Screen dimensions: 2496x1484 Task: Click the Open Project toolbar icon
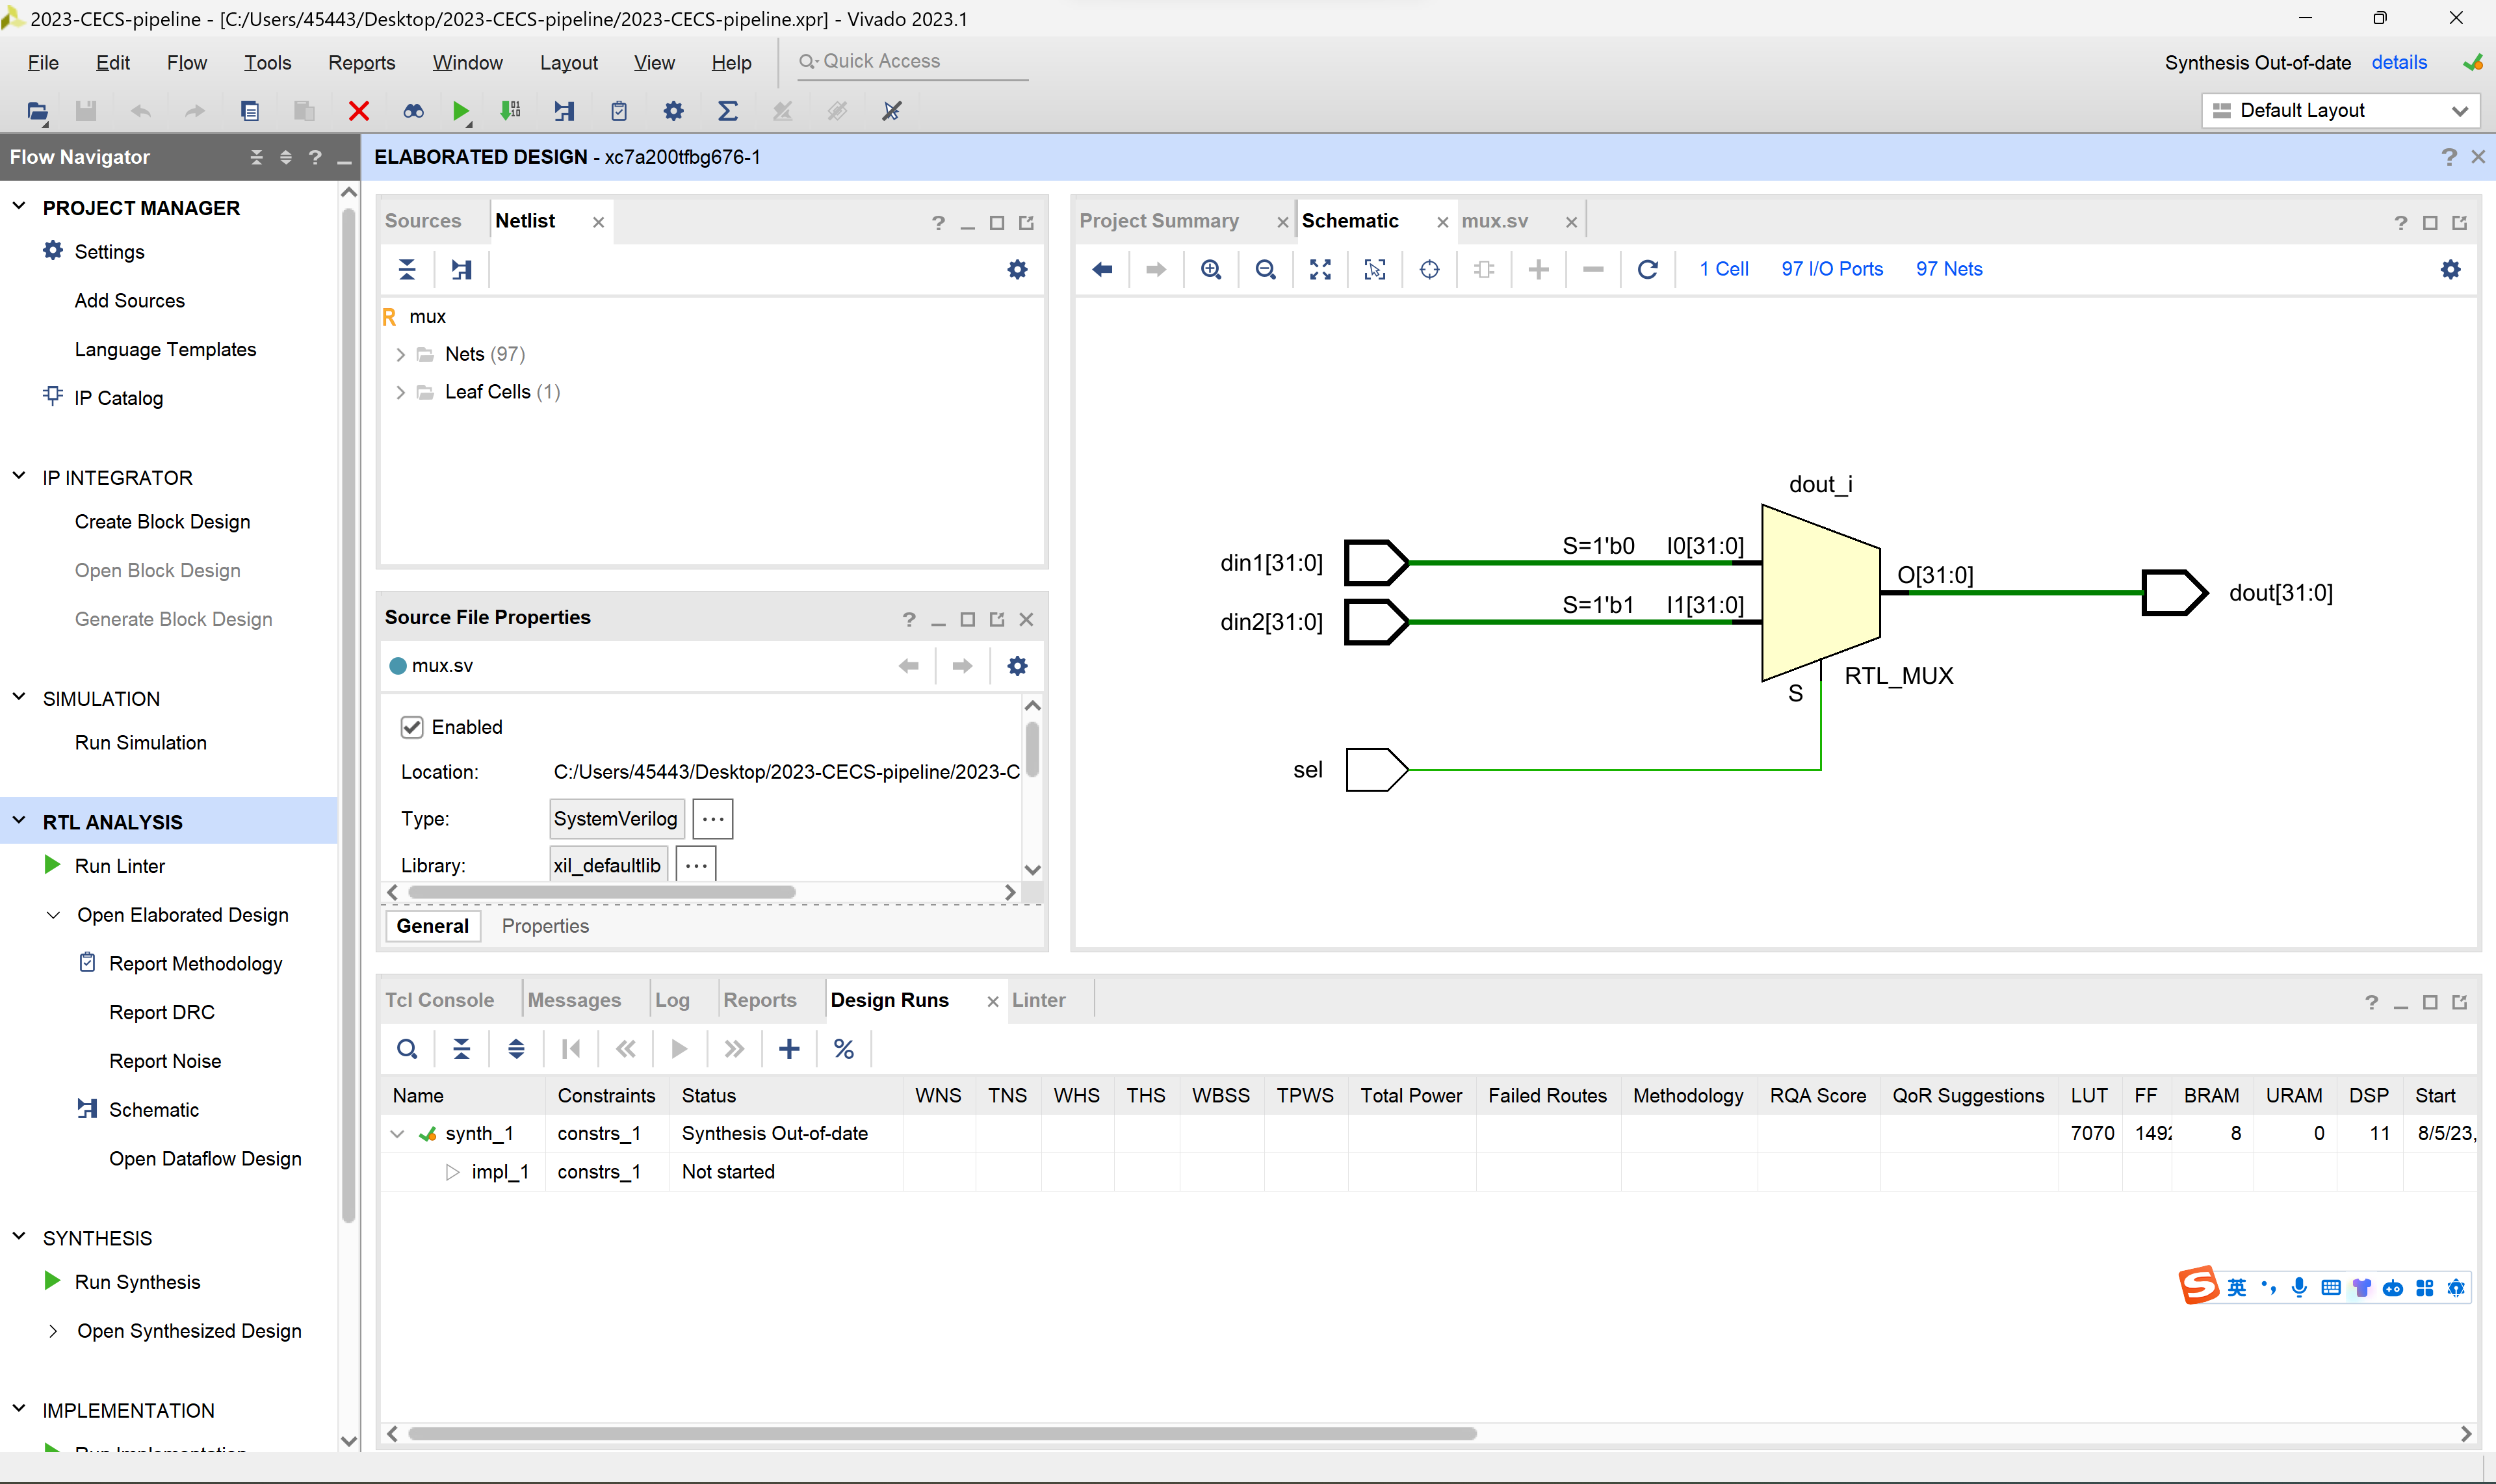[37, 111]
